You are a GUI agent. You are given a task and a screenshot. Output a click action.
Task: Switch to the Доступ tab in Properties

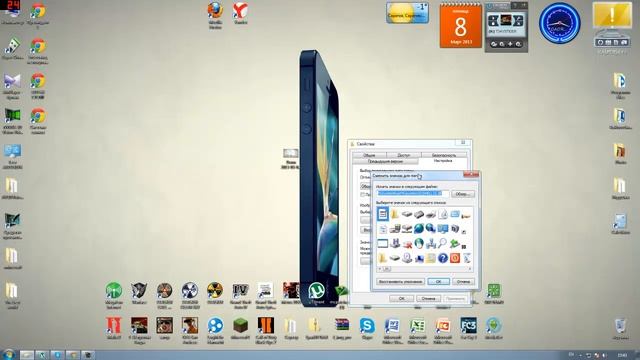(x=403, y=155)
